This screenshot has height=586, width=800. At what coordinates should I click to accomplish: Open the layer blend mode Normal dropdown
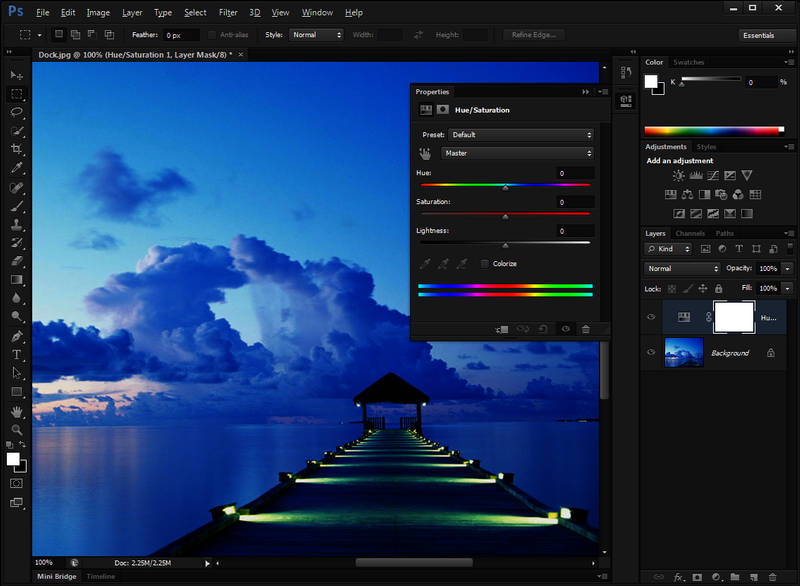point(682,269)
